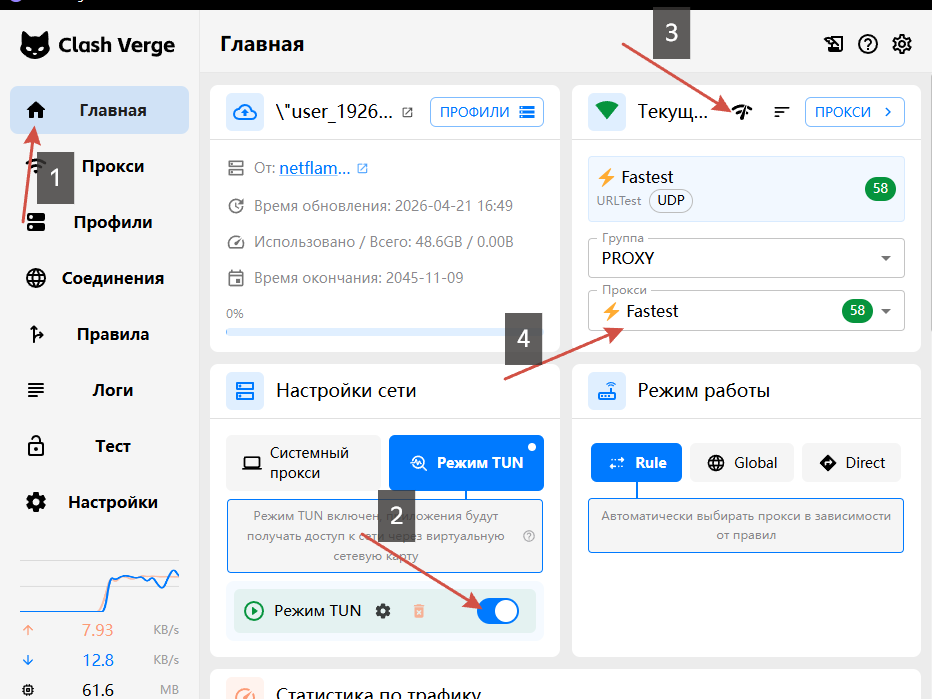Open the Правила page
The height and width of the screenshot is (699, 932).
click(99, 334)
